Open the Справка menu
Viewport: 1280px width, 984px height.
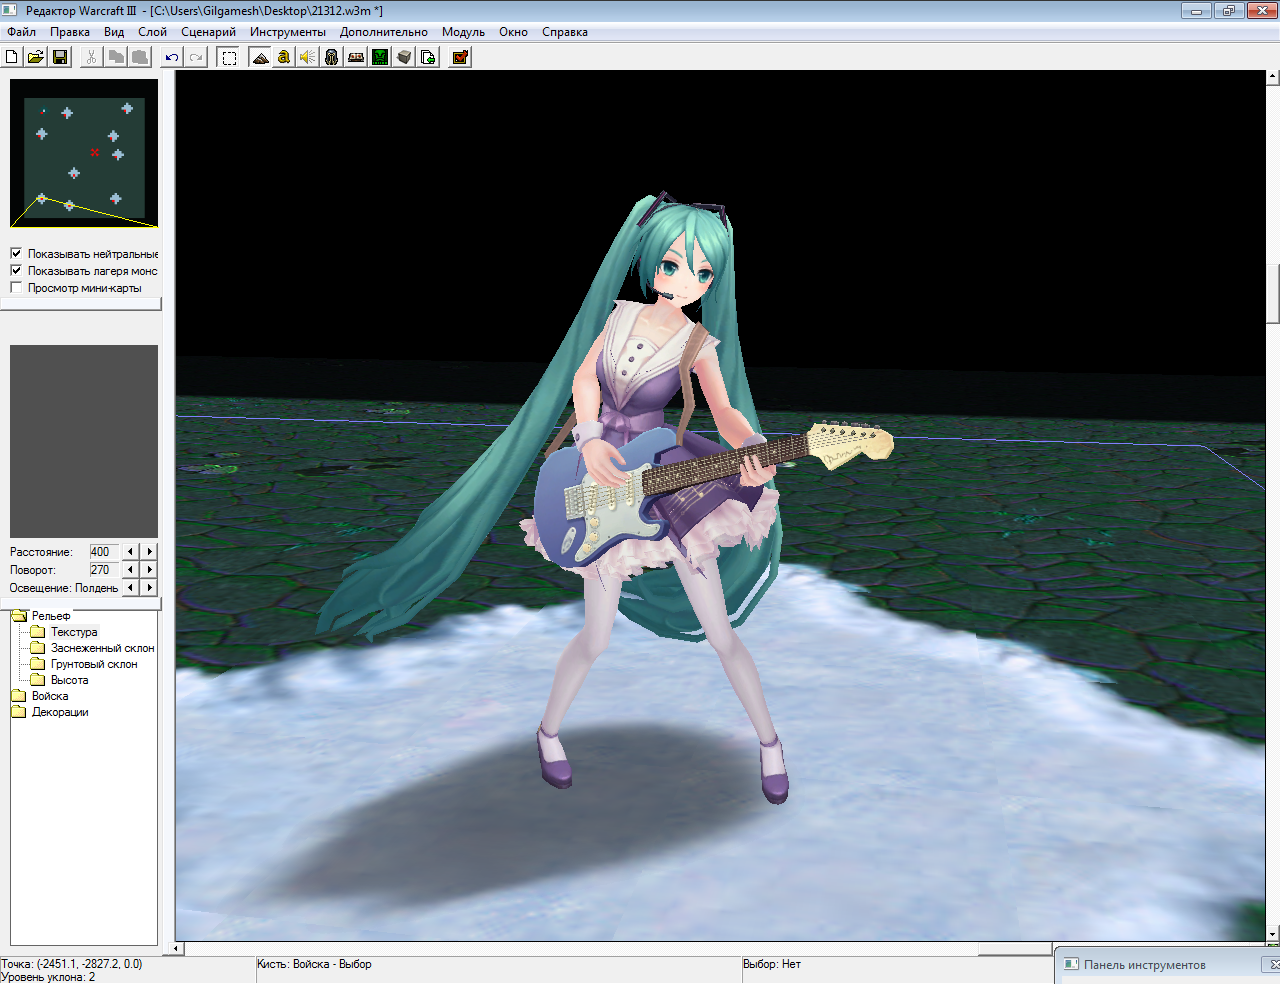565,32
